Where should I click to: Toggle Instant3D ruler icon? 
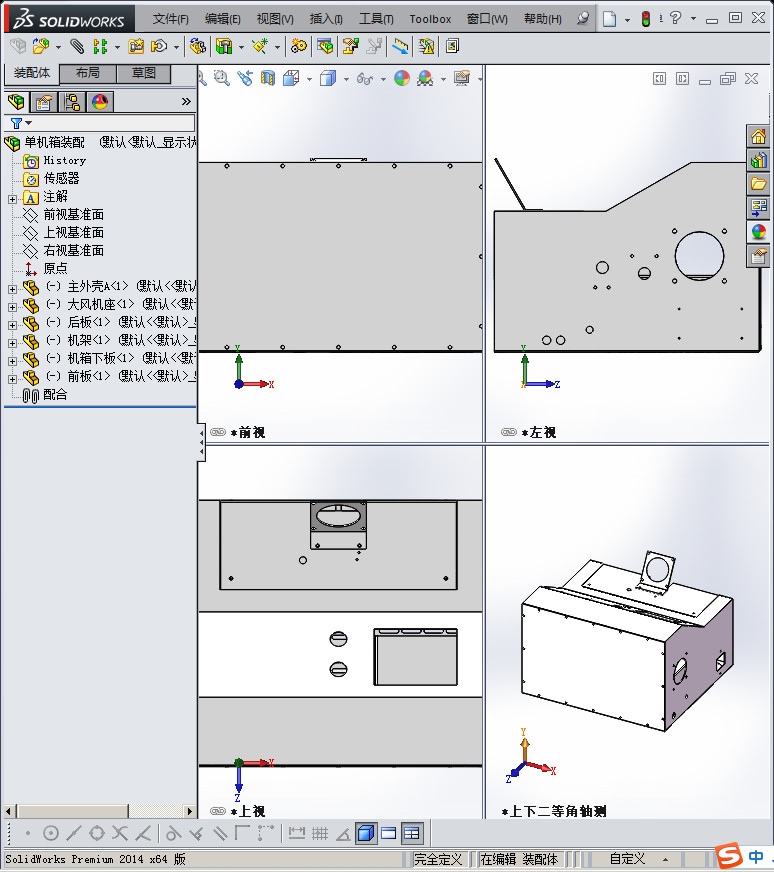click(x=400, y=46)
